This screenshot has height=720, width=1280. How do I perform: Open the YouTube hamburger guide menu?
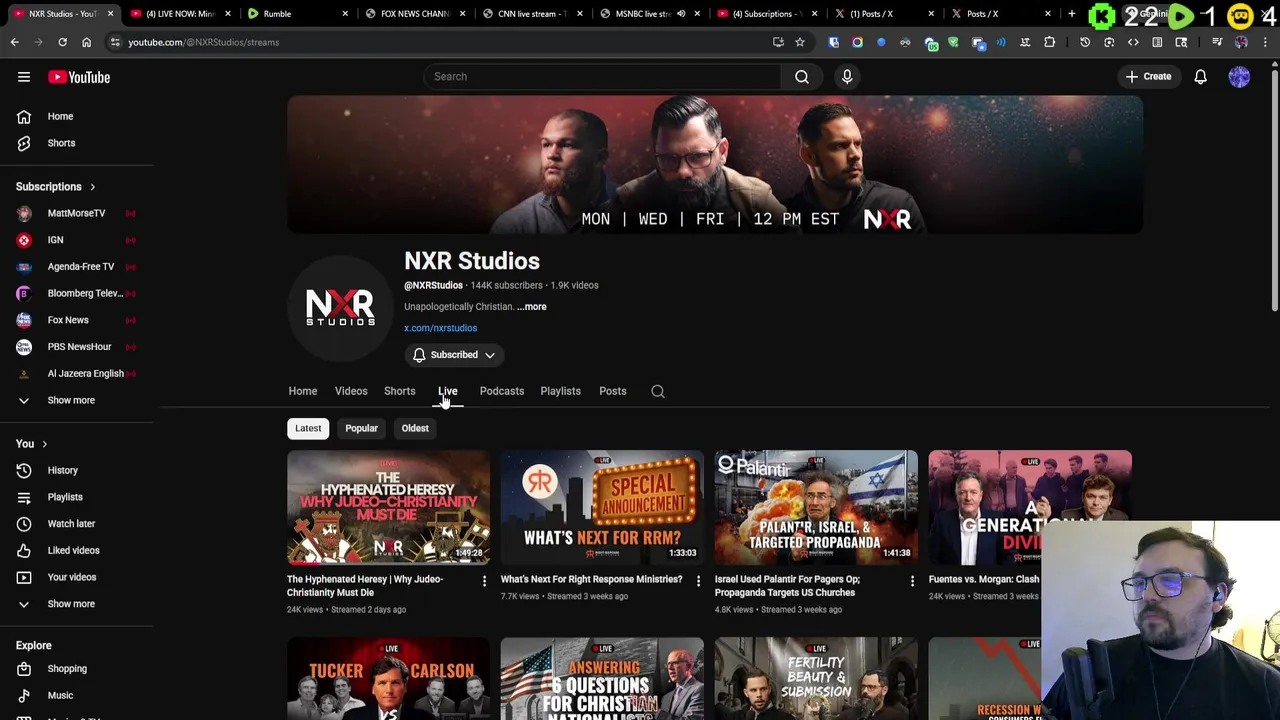point(24,77)
